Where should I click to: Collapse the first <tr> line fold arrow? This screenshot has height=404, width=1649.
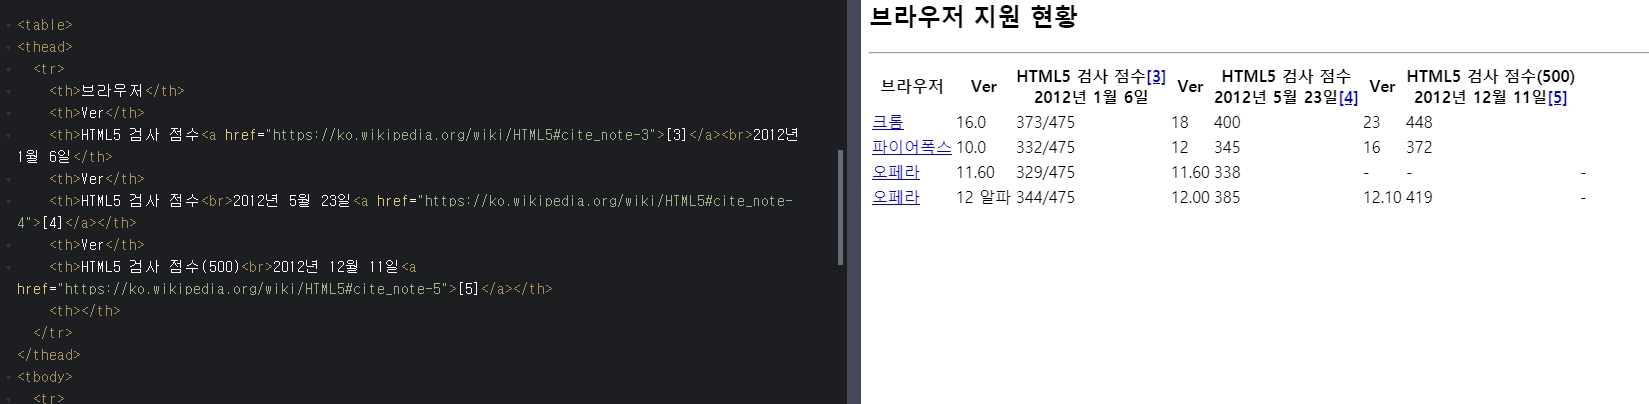8,69
